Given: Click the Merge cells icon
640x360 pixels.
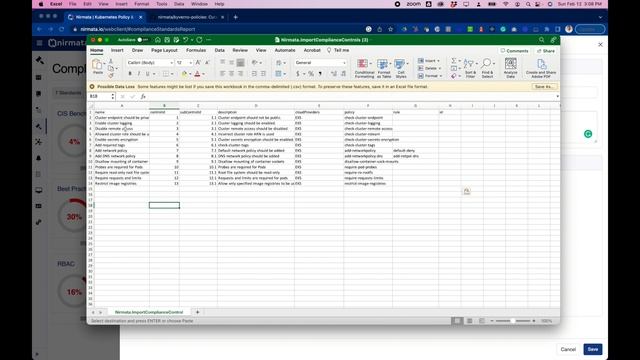Looking at the screenshot, I should [278, 74].
